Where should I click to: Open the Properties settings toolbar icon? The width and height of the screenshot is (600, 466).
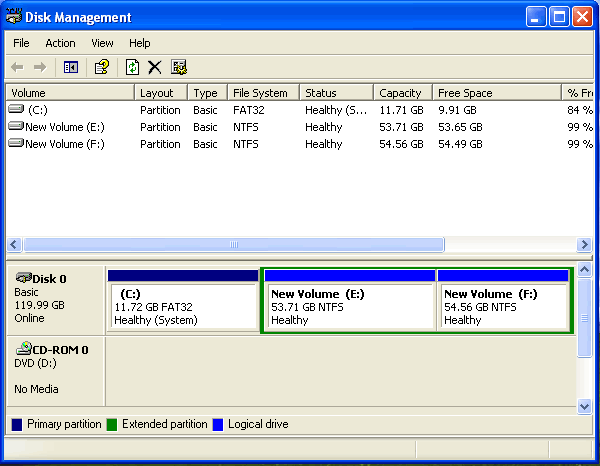tap(179, 67)
